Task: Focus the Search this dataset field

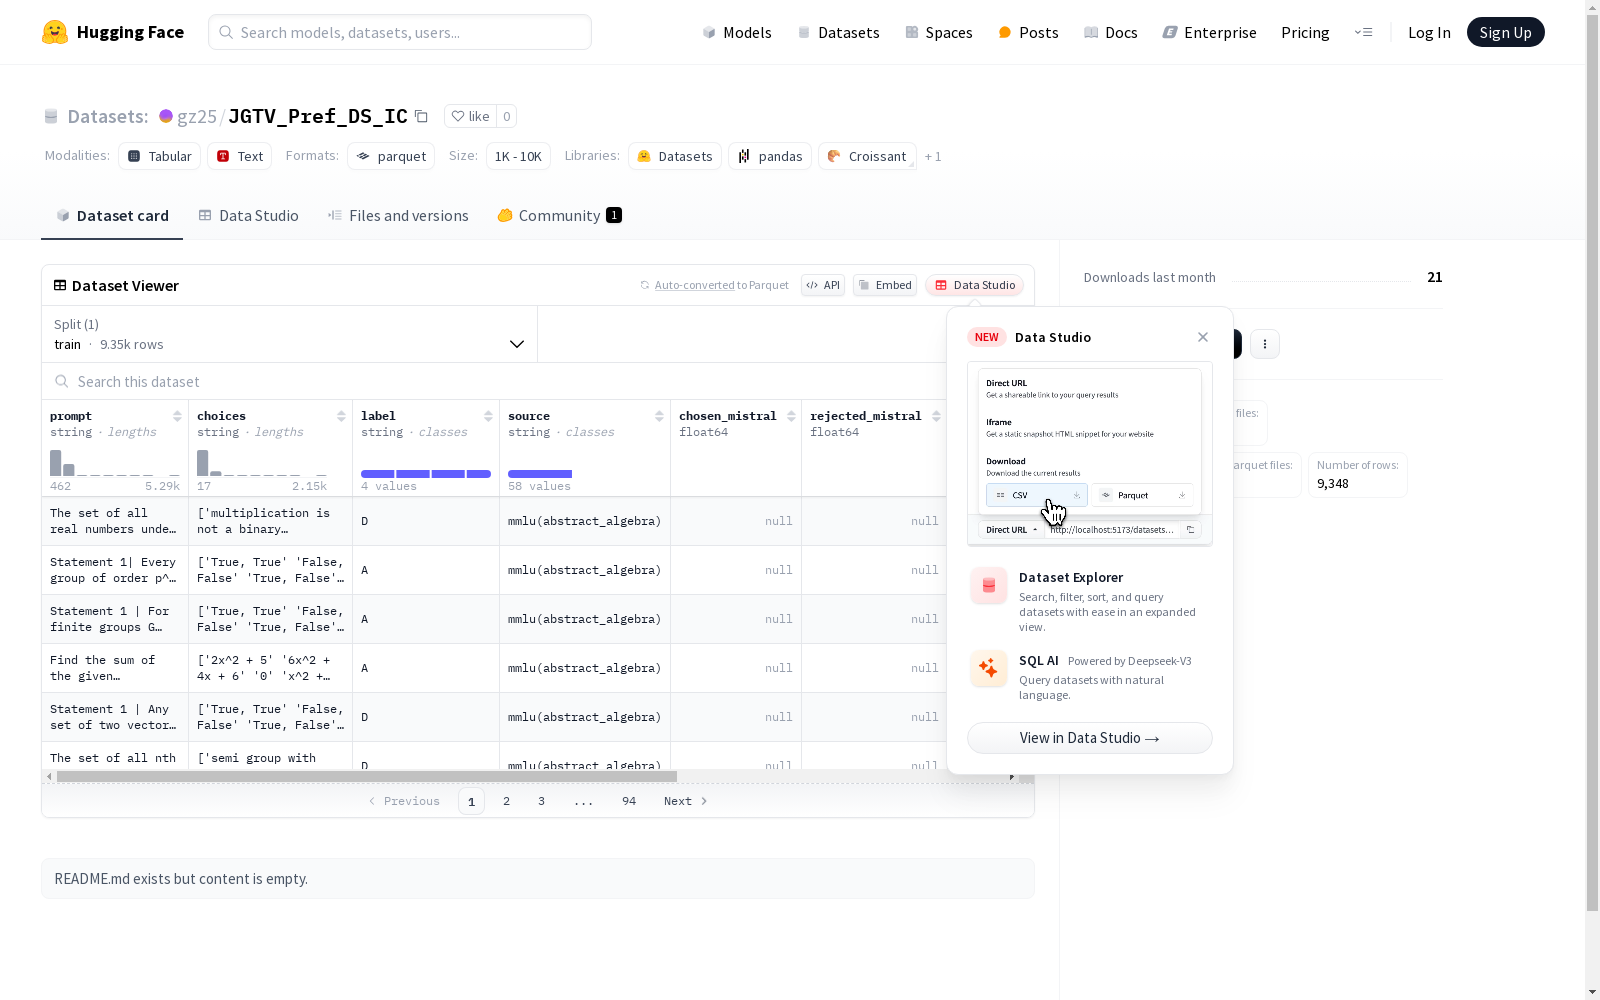Action: (x=494, y=382)
